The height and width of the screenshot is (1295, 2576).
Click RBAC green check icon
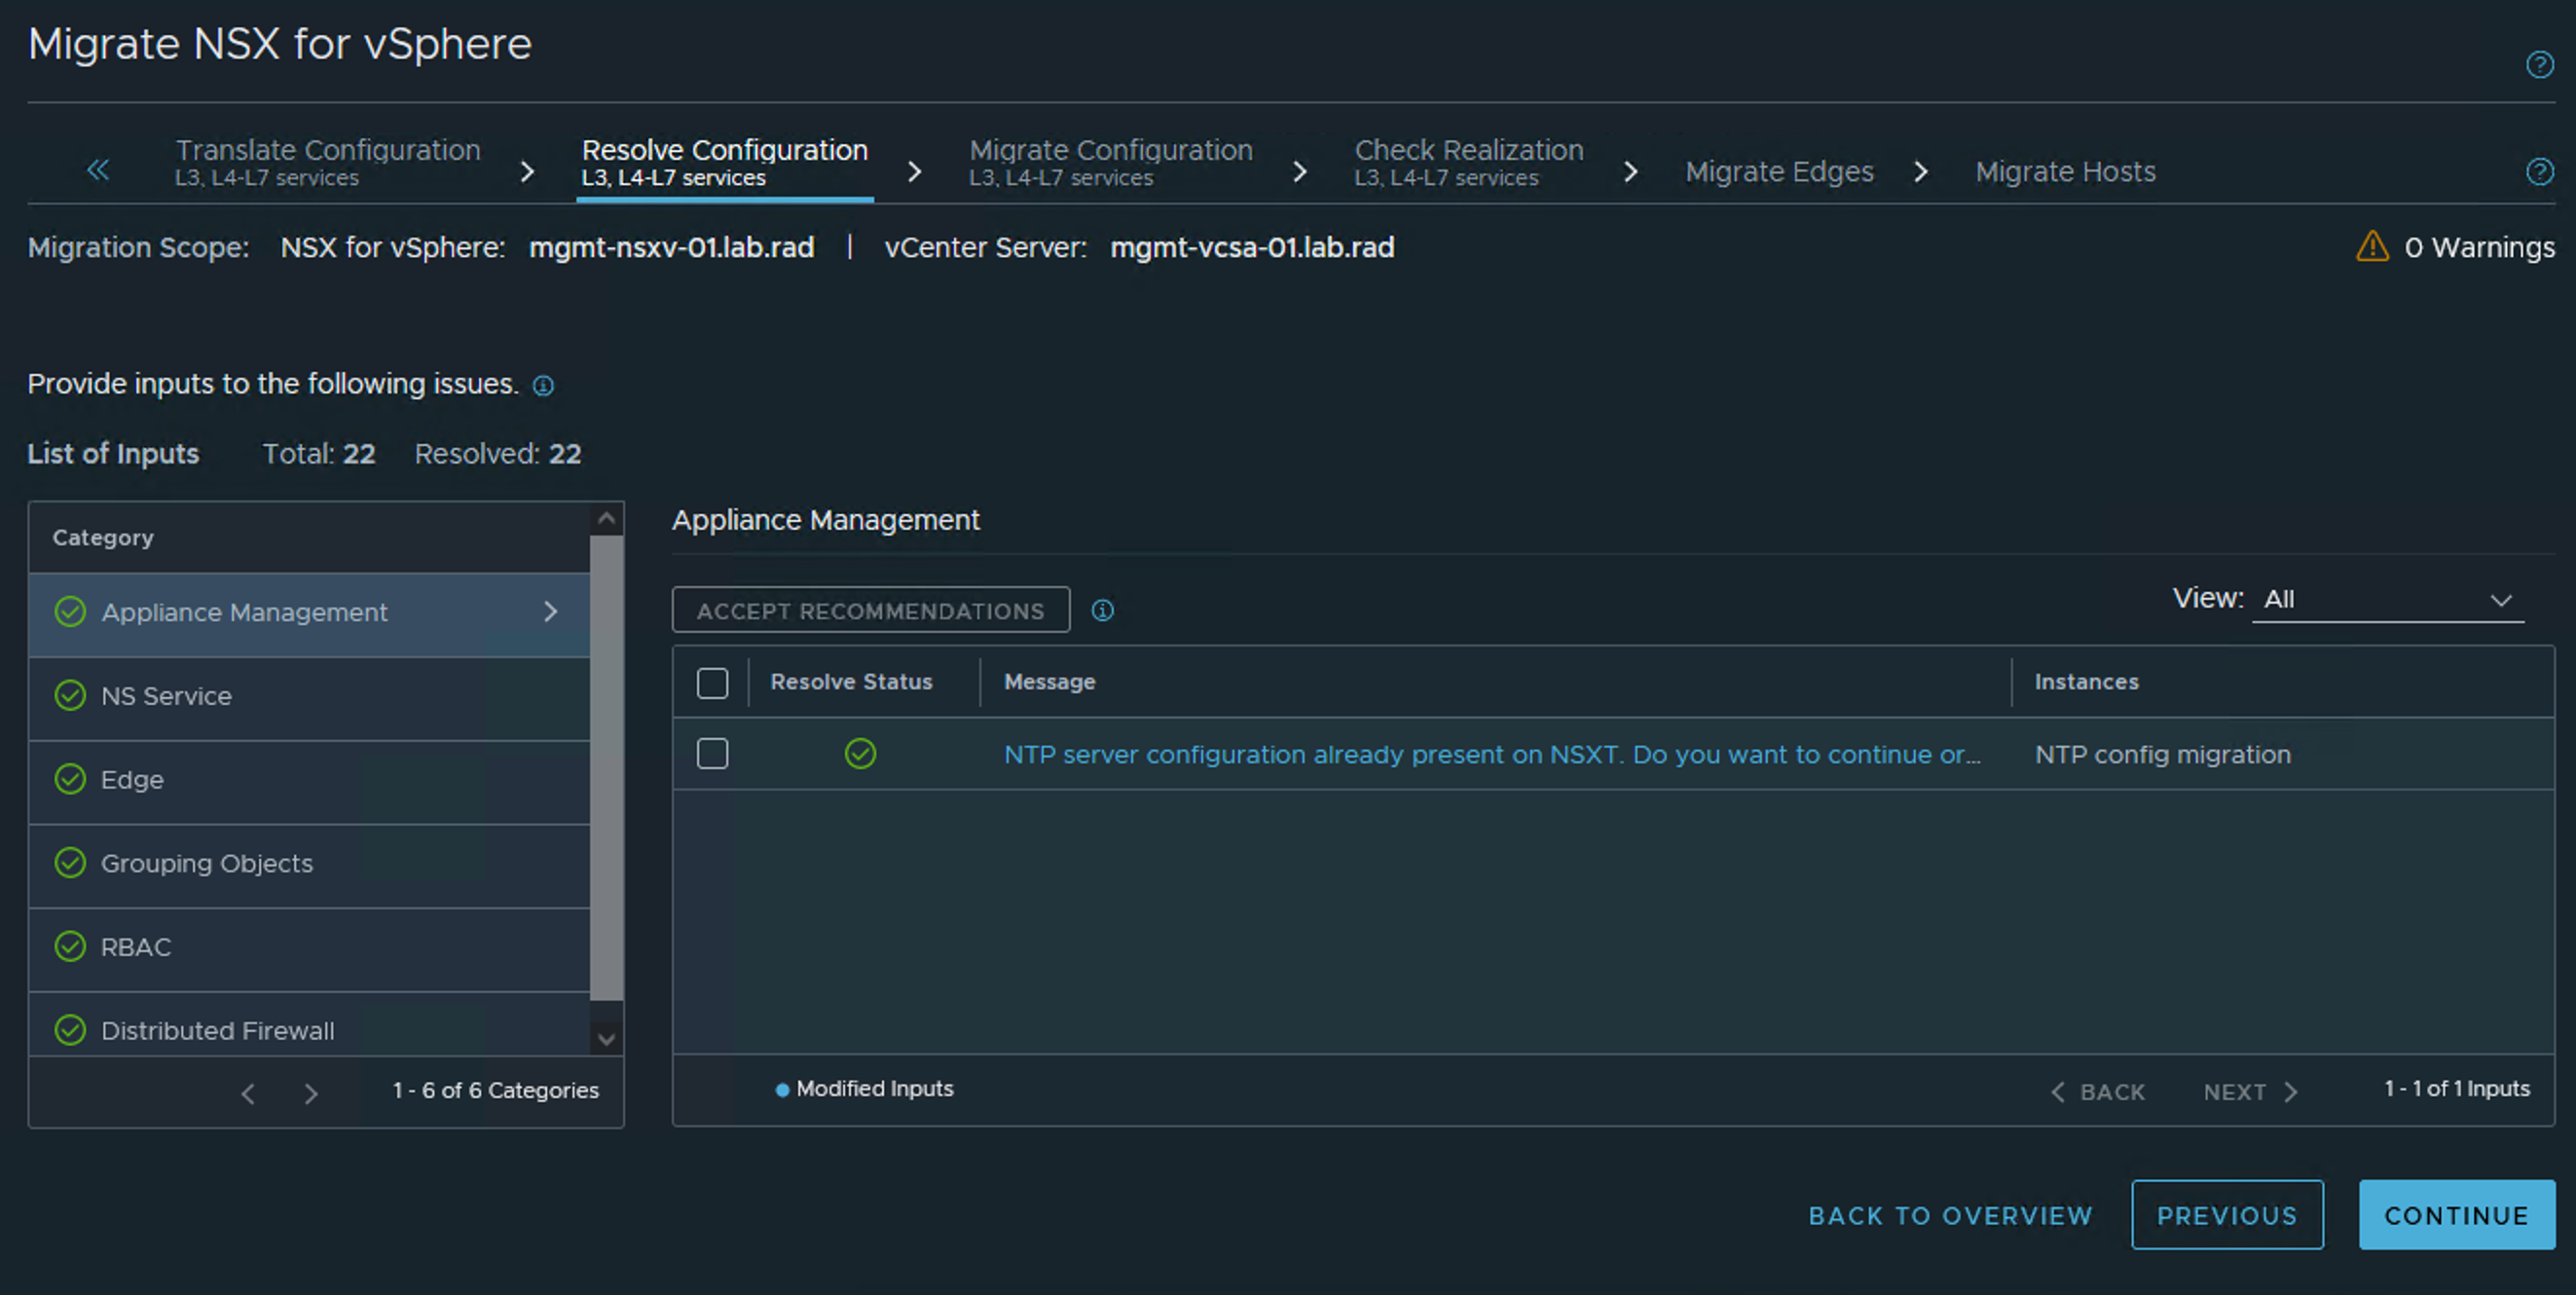(x=70, y=946)
